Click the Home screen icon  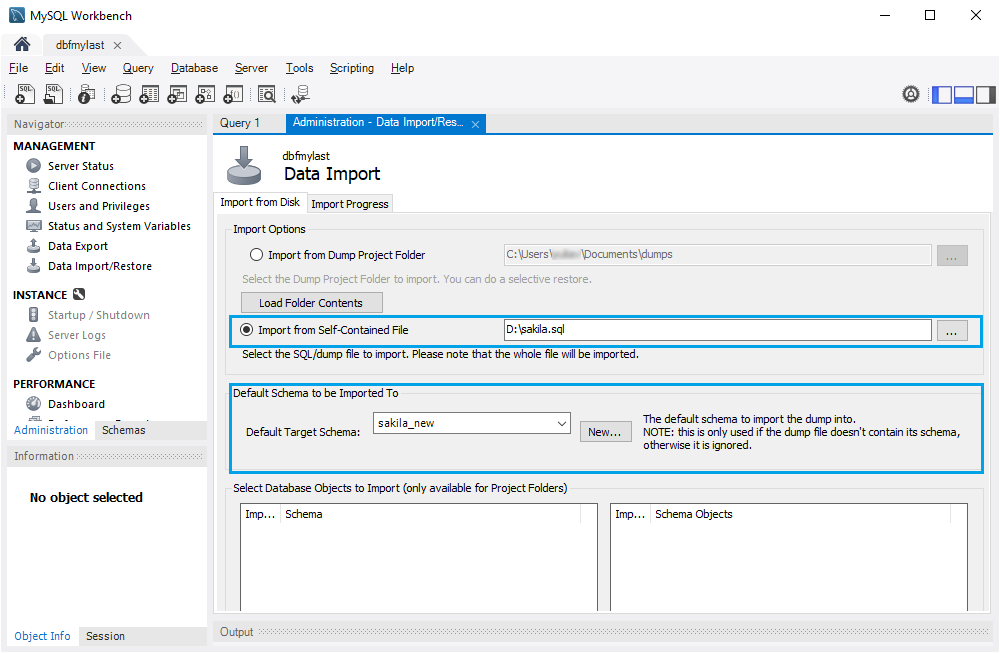click(20, 44)
